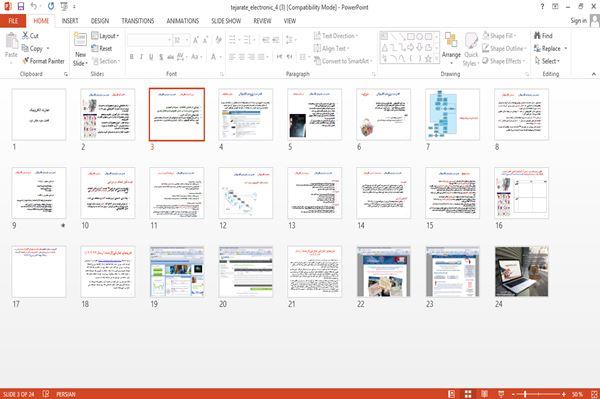The width and height of the screenshot is (600, 399).
Task: Switch to Reading View in status bar
Action: (x=484, y=394)
